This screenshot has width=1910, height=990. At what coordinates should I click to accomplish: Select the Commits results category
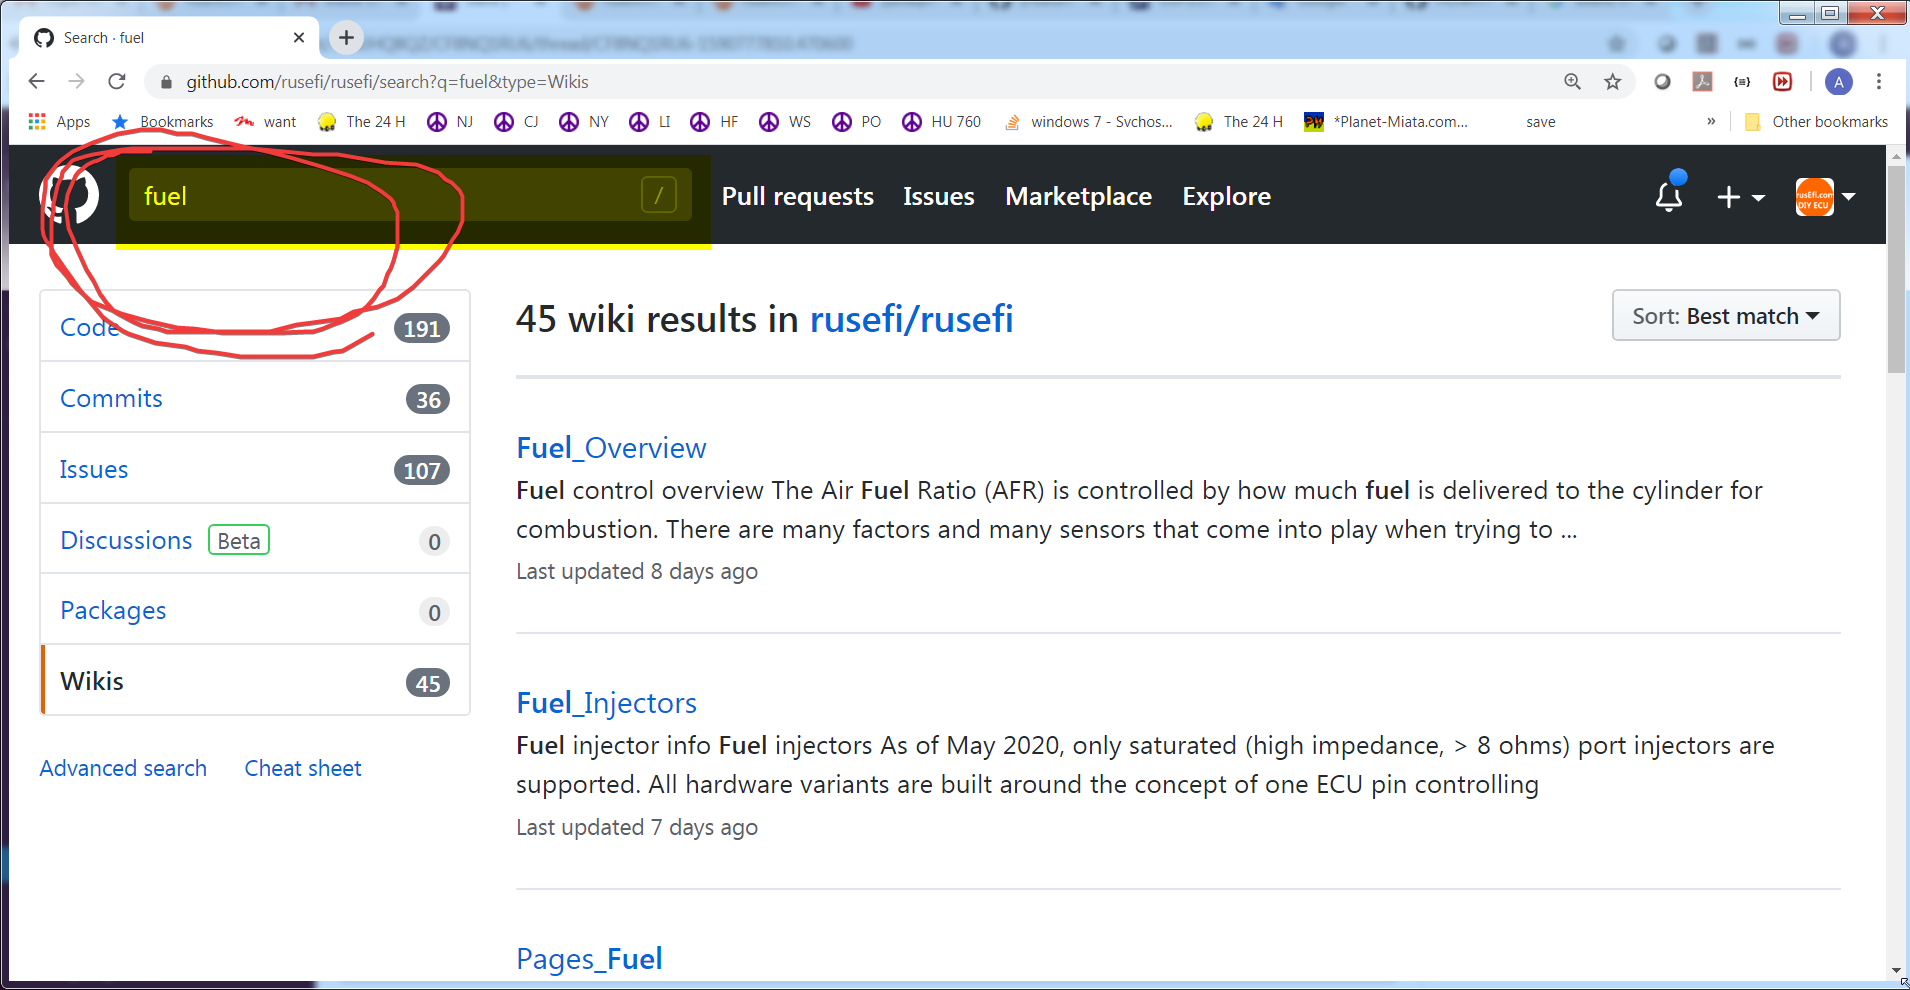coord(111,398)
